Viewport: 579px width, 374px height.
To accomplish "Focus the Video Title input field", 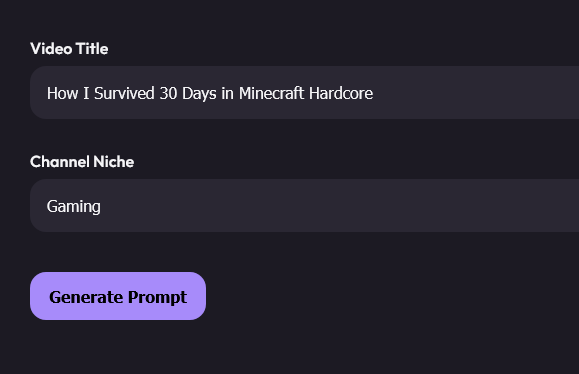I will coord(304,93).
